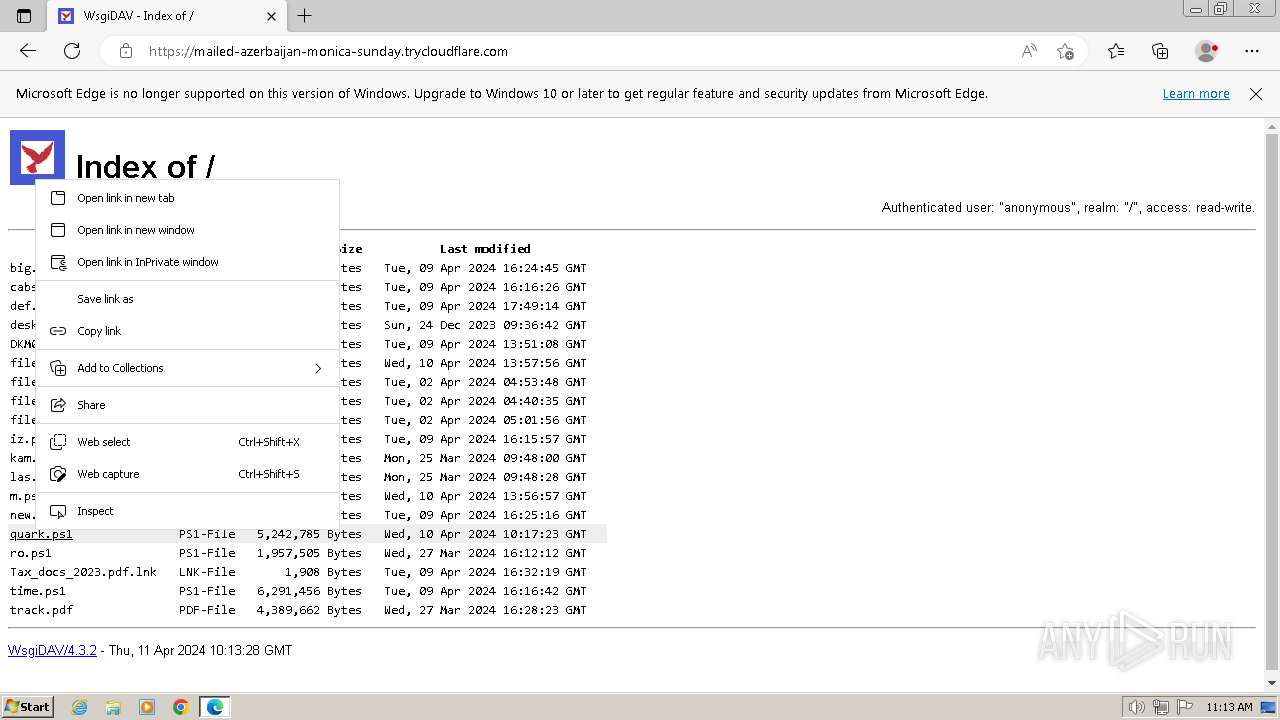Click the LNK-File type cell

[207, 572]
